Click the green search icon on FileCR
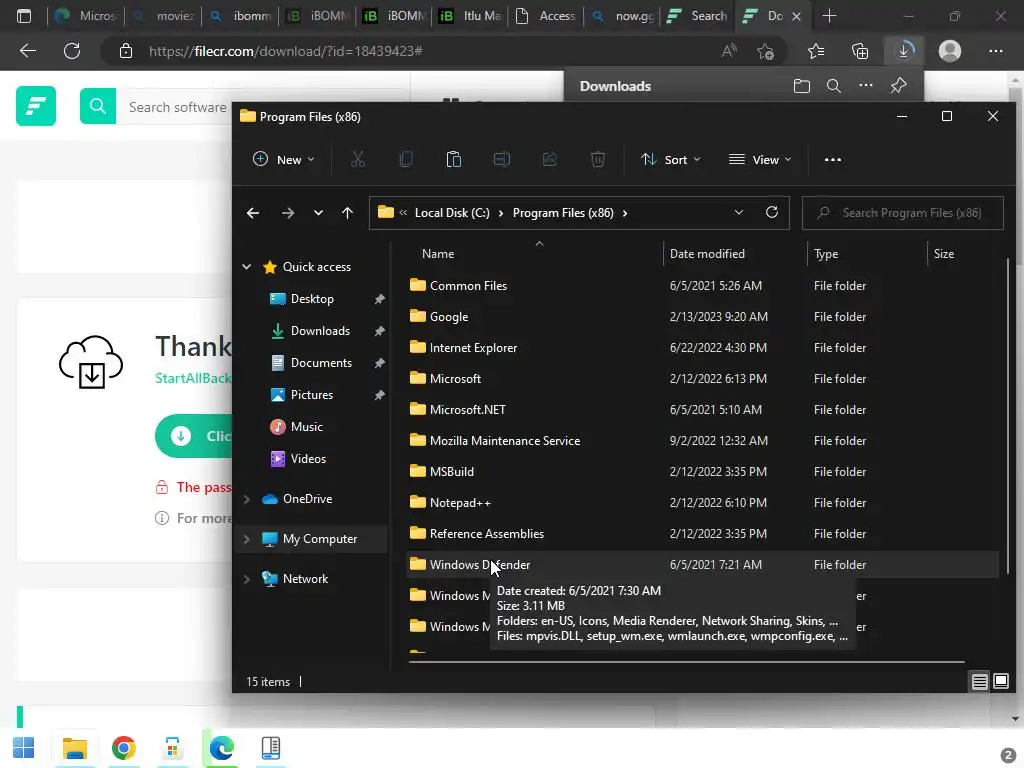This screenshot has height=768, width=1024. pyautogui.click(x=98, y=106)
